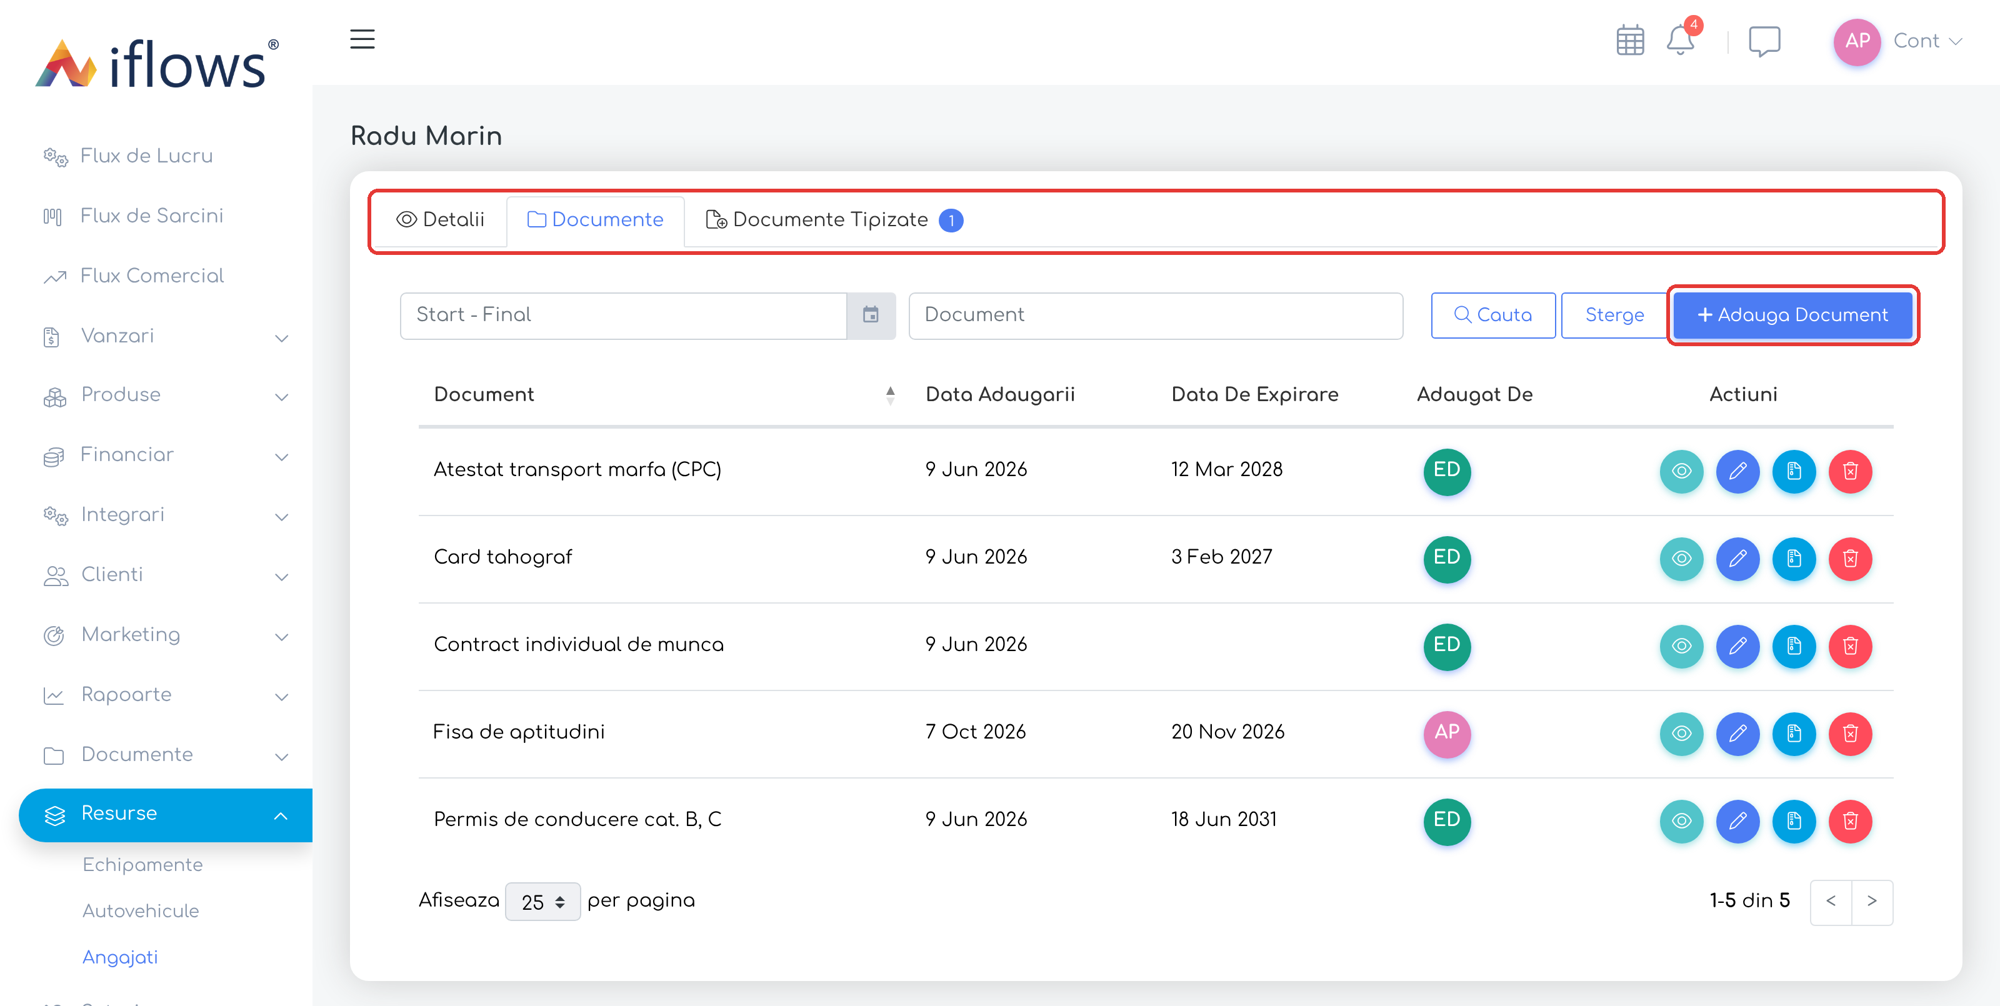
Task: Open the notifications bell
Action: pos(1681,41)
